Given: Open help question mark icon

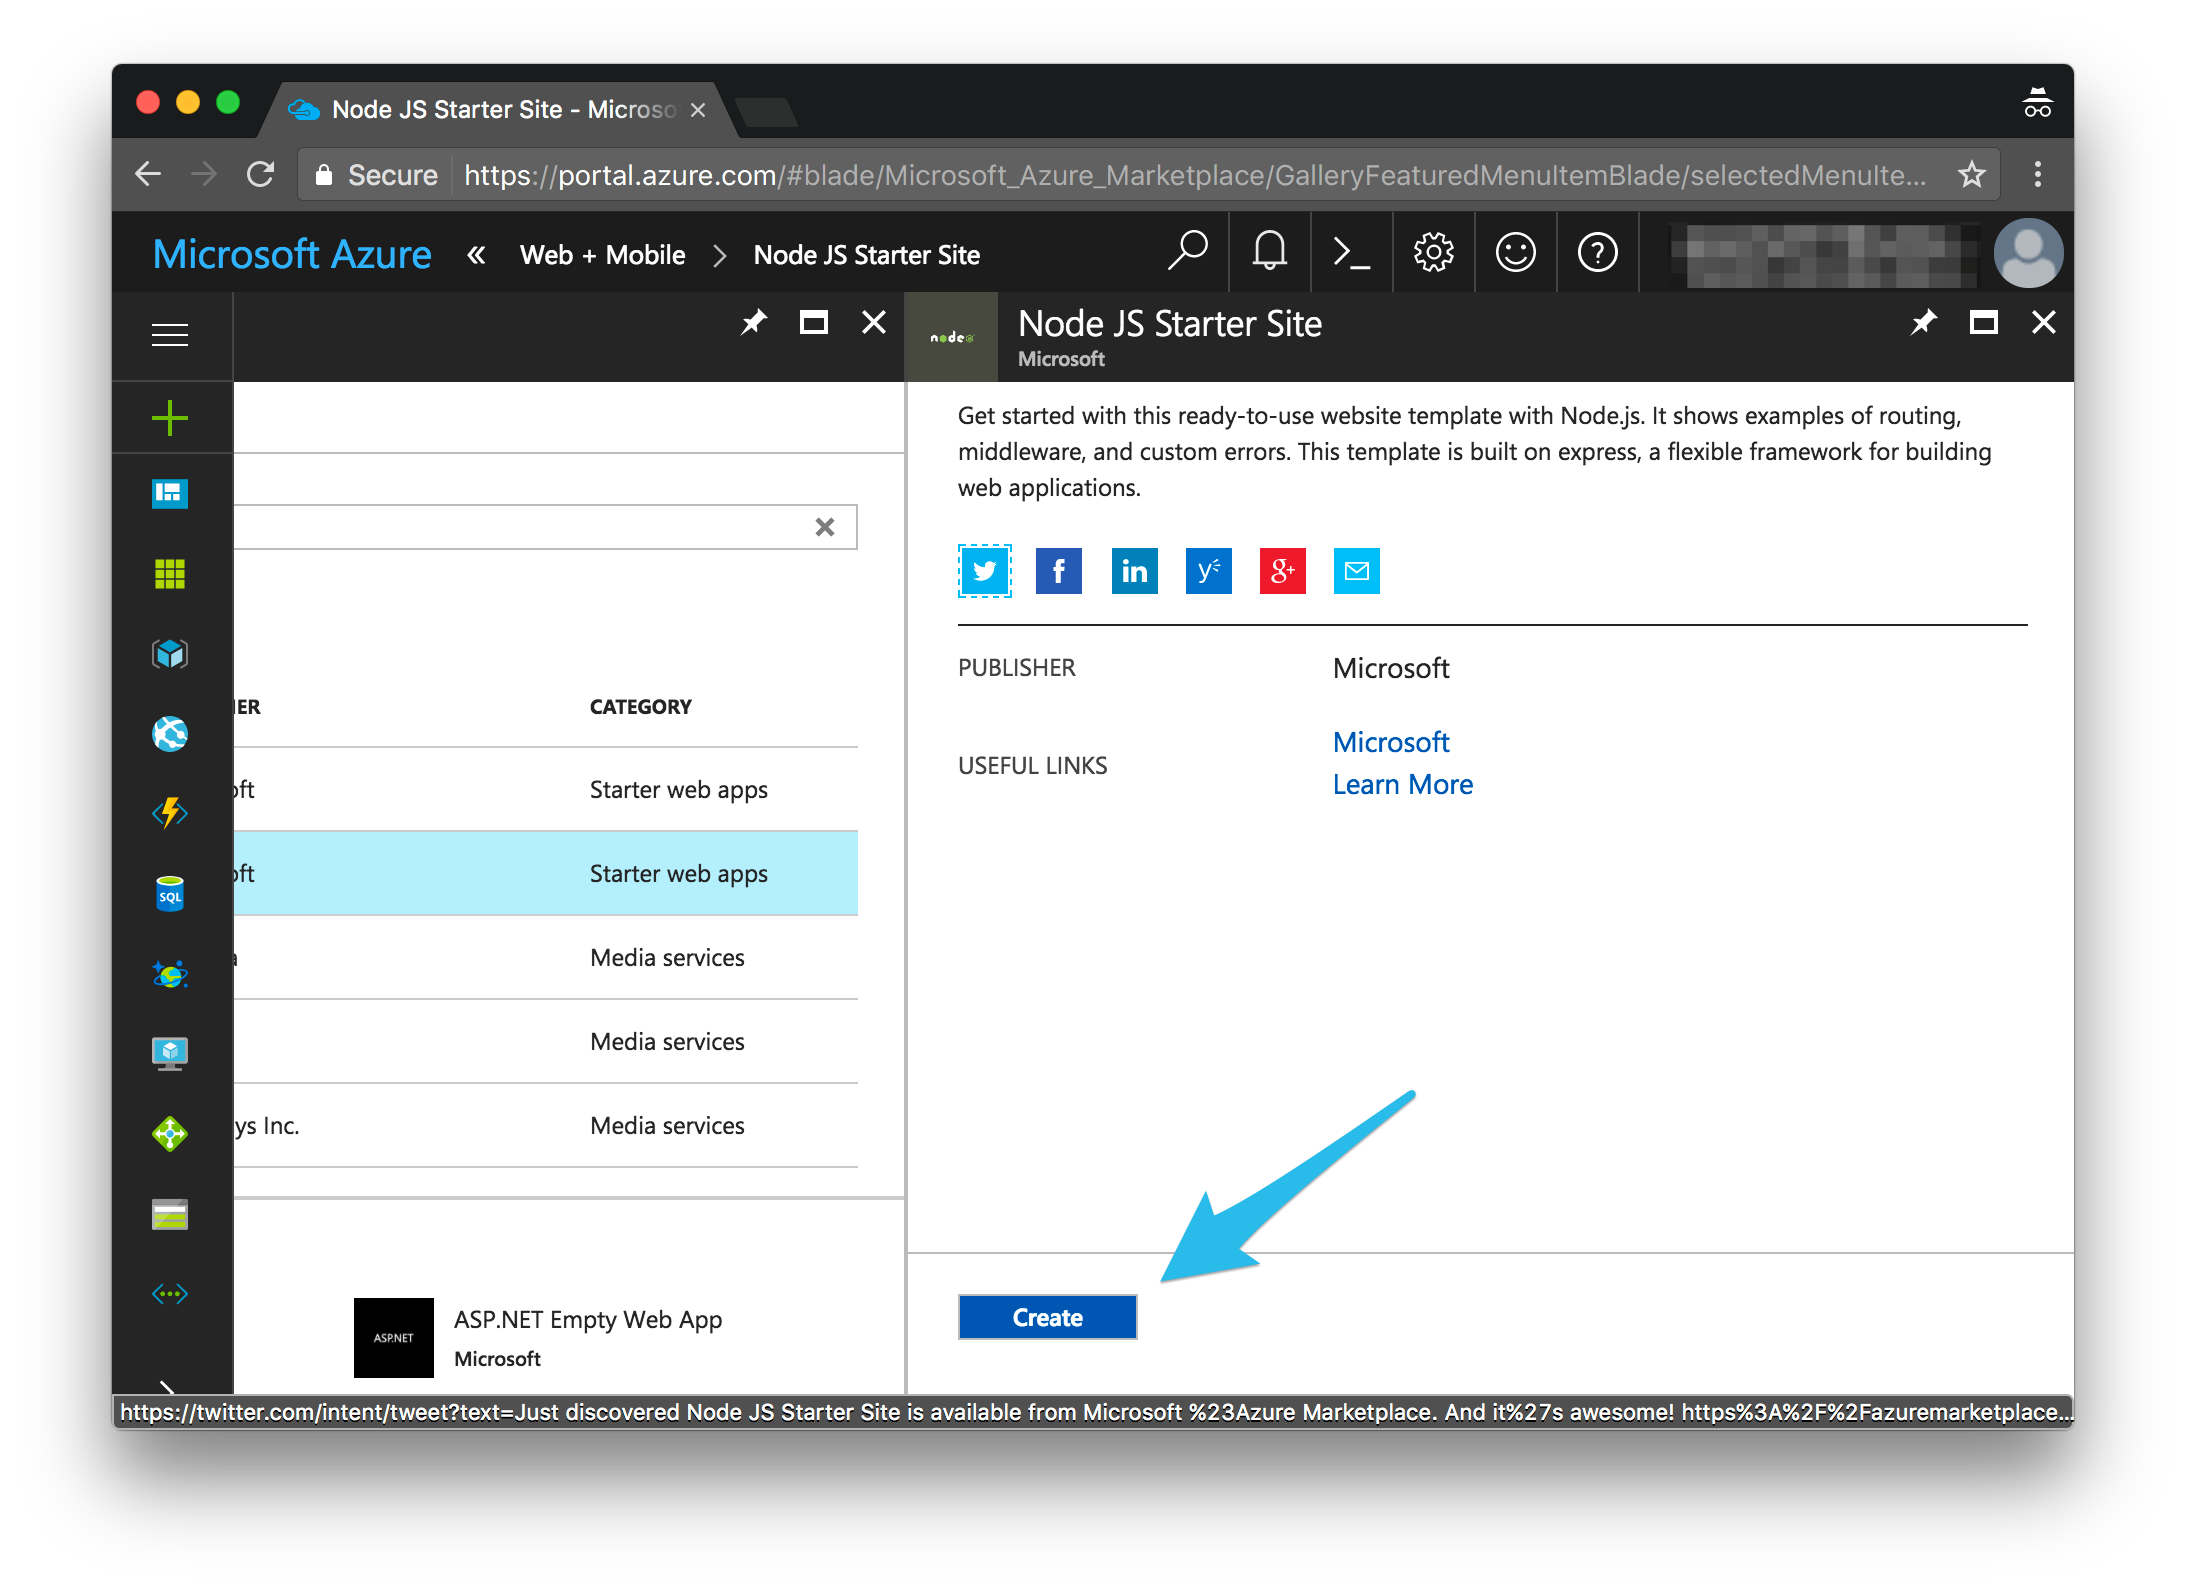Looking at the screenshot, I should (1597, 253).
